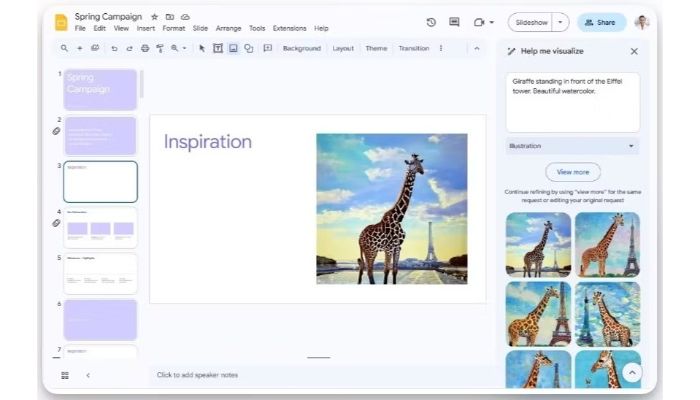
Task: Open version history clock icon
Action: [431, 22]
